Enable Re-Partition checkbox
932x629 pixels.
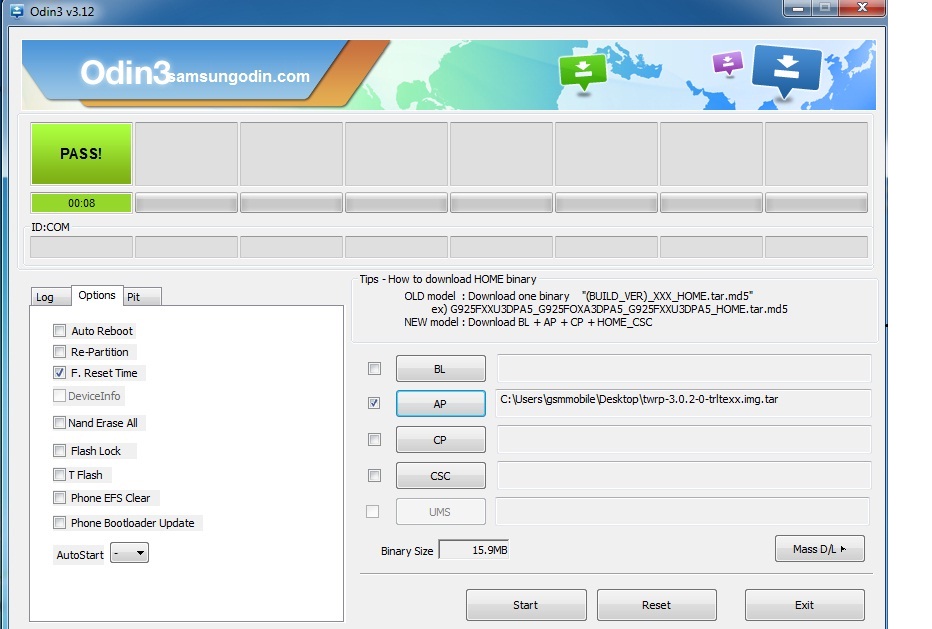59,351
